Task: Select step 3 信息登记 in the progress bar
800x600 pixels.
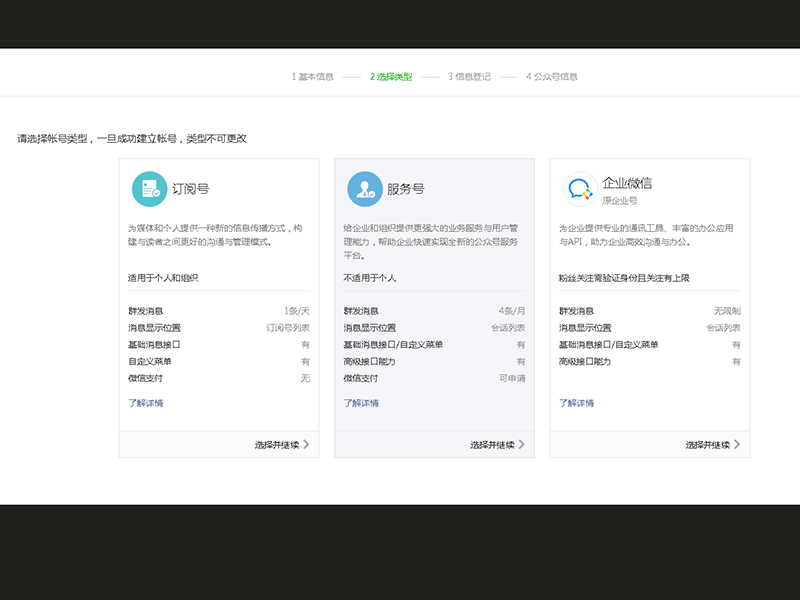Action: [x=471, y=75]
